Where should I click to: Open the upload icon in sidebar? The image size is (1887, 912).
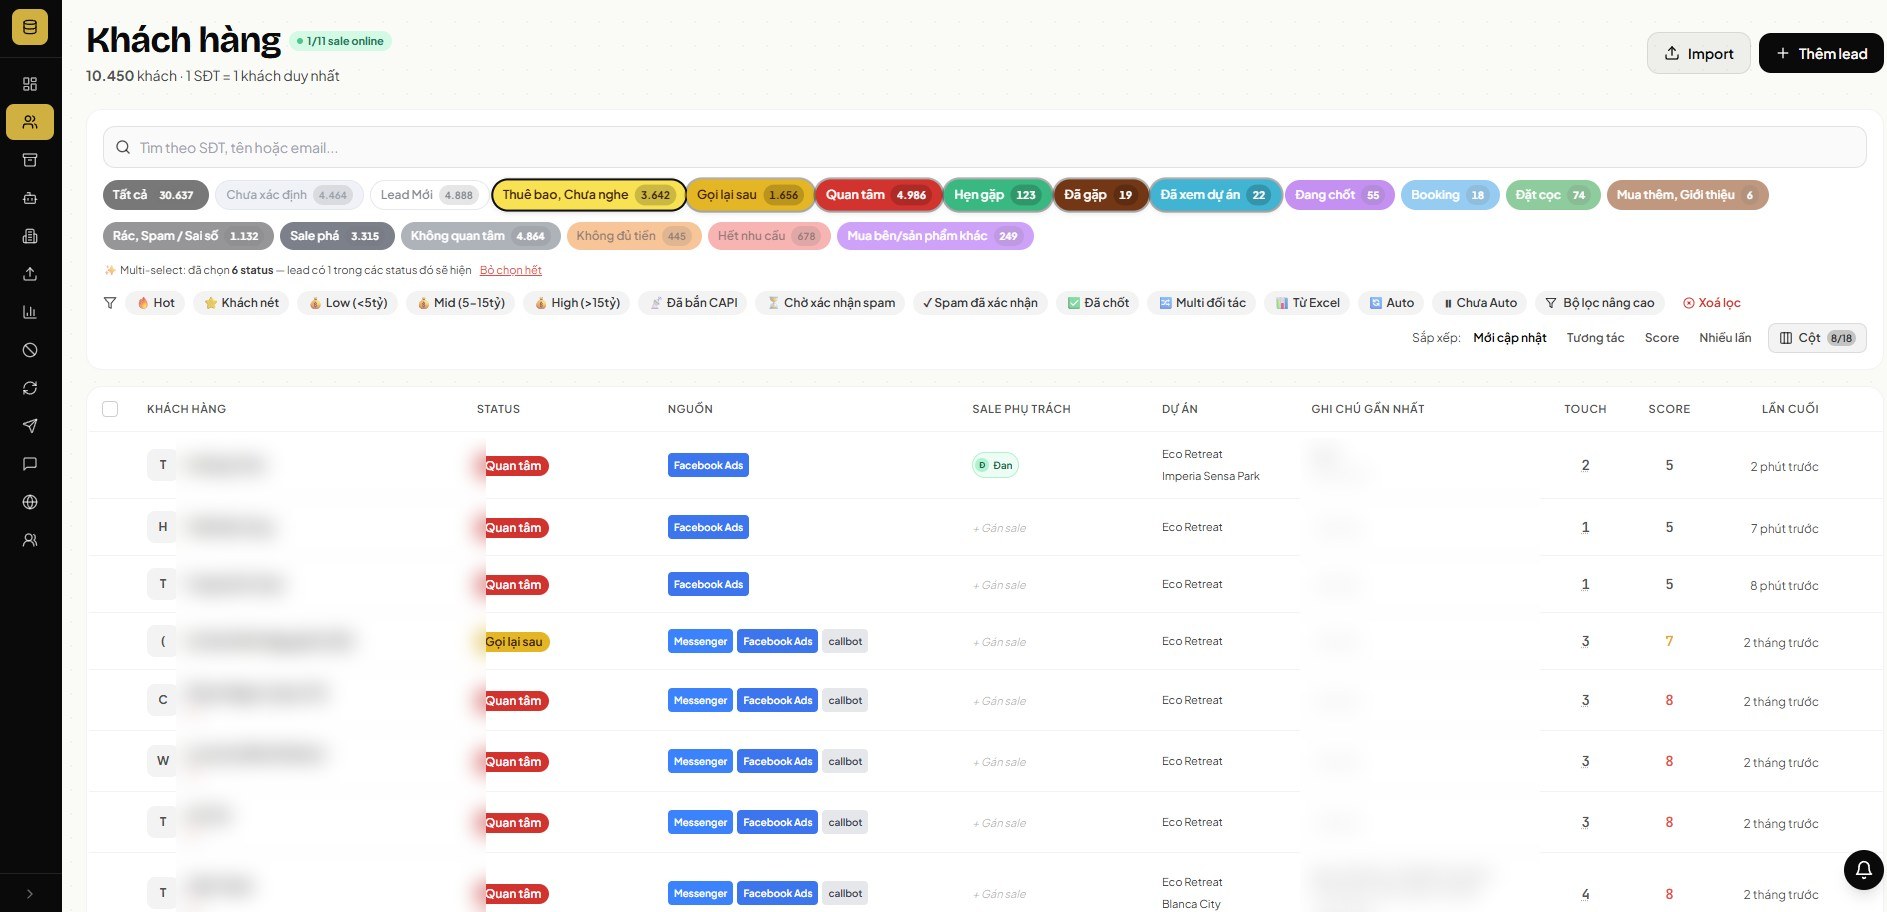tap(30, 274)
